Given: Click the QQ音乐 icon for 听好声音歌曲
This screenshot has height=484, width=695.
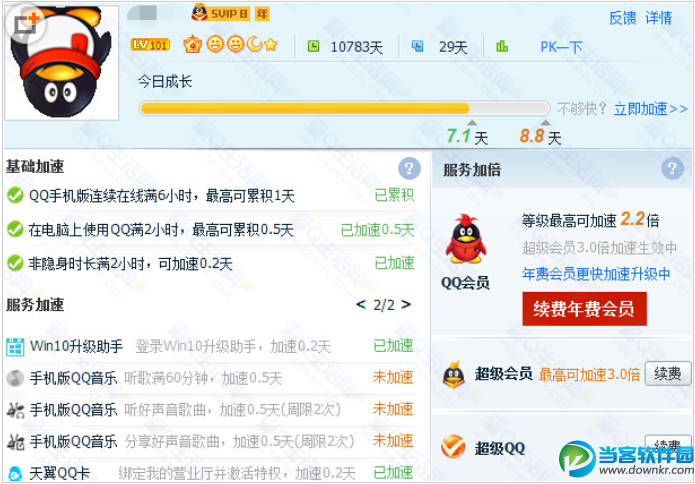Looking at the screenshot, I should coord(15,410).
